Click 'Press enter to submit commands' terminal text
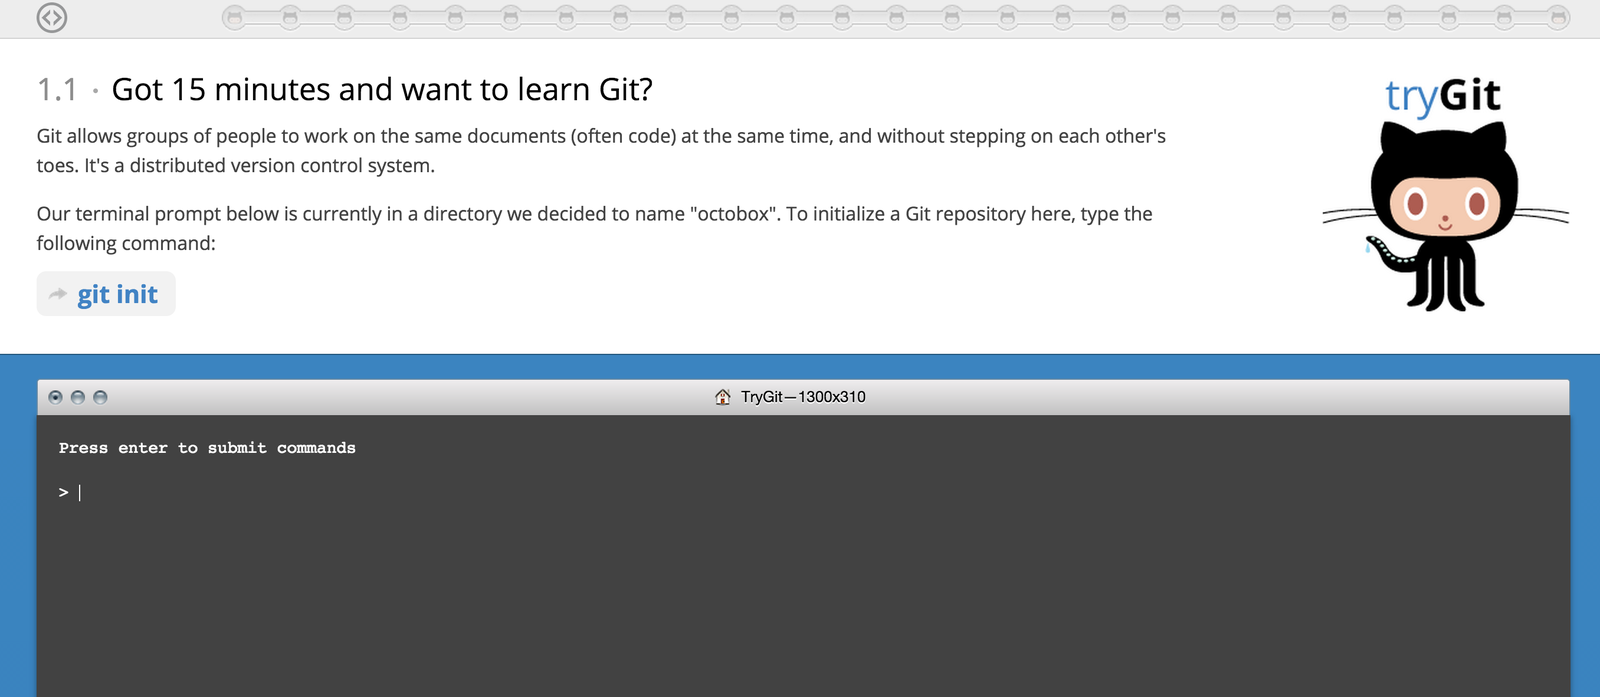Image resolution: width=1600 pixels, height=697 pixels. pos(207,448)
